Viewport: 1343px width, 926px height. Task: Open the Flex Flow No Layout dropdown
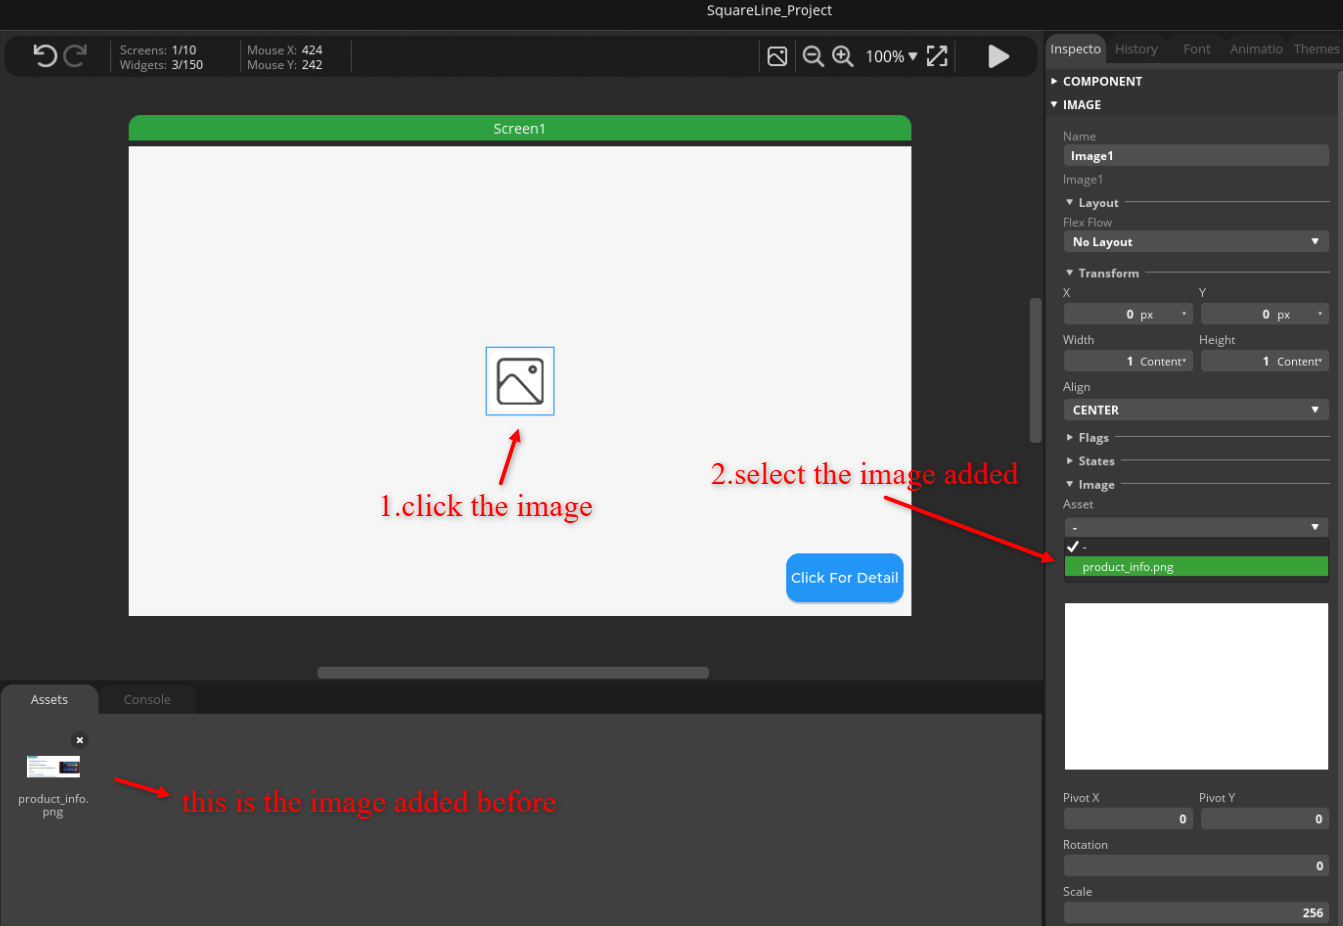coord(1196,242)
